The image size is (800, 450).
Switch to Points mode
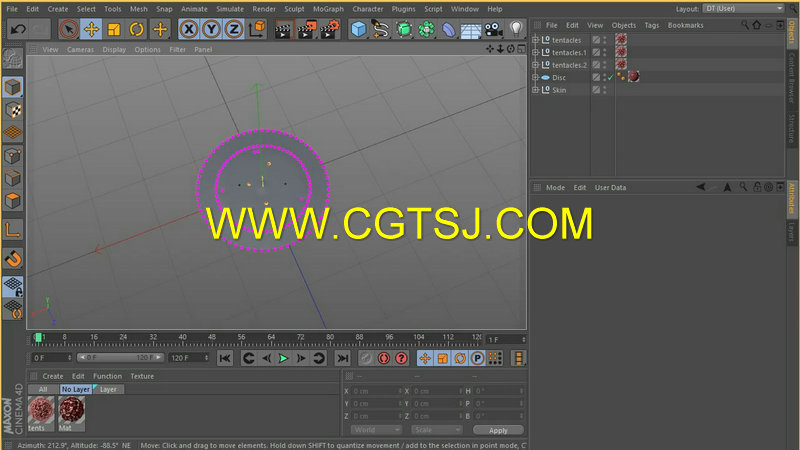(x=13, y=155)
